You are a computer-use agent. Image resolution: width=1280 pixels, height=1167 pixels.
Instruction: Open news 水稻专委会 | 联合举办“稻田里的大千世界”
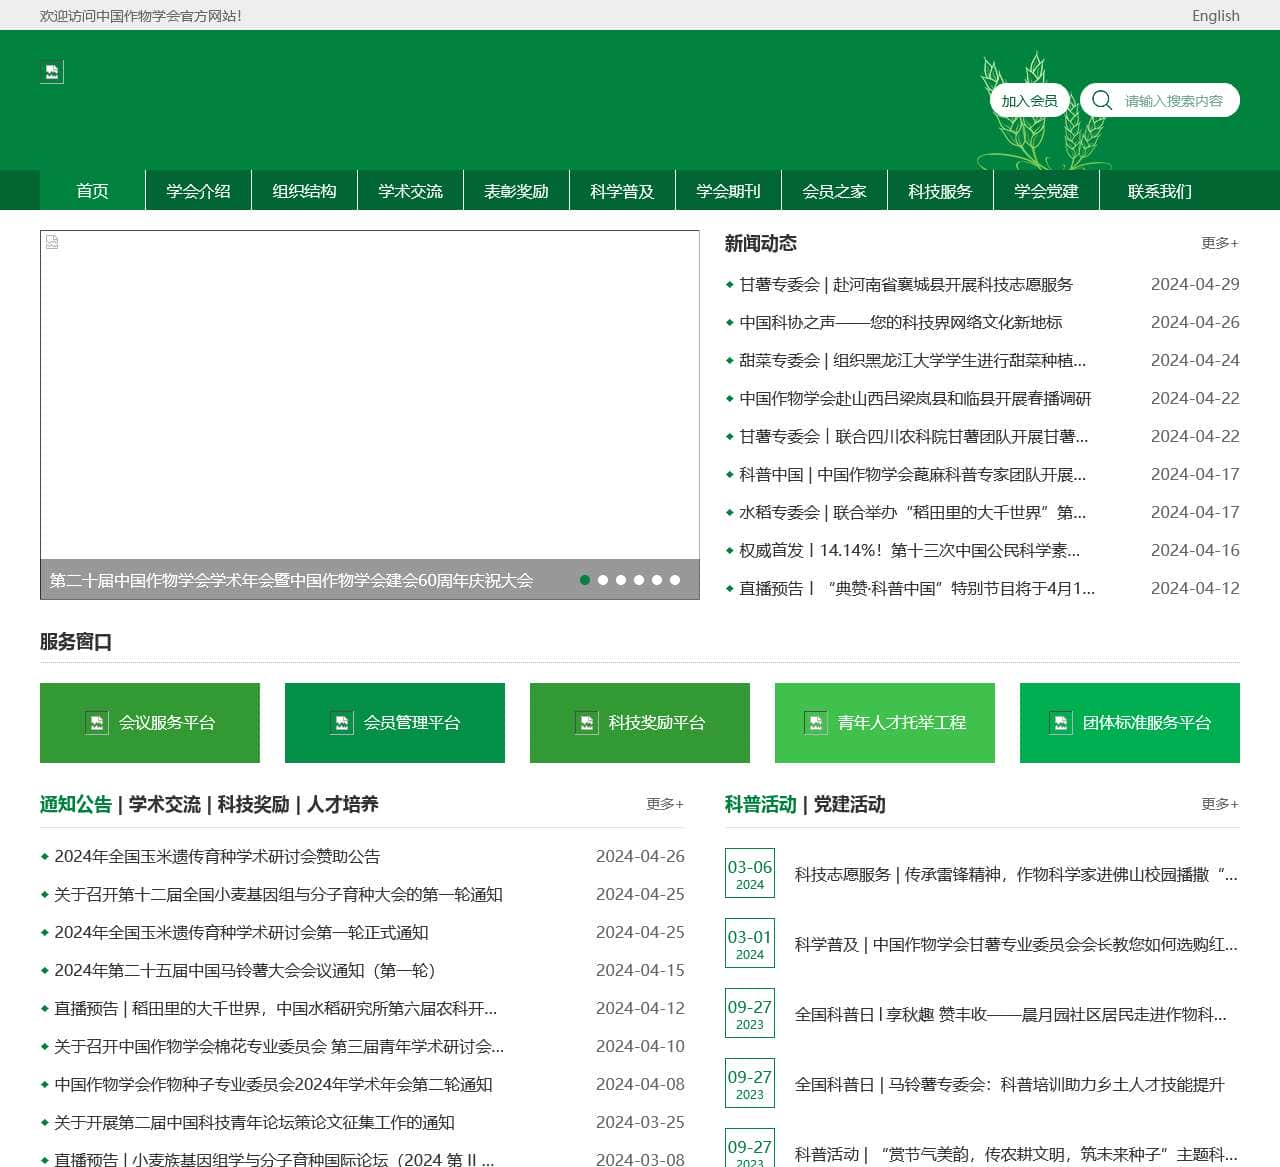pos(912,512)
